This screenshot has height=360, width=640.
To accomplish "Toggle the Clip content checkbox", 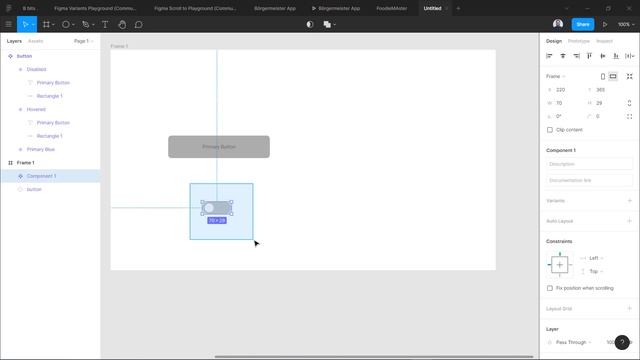I will (x=550, y=130).
